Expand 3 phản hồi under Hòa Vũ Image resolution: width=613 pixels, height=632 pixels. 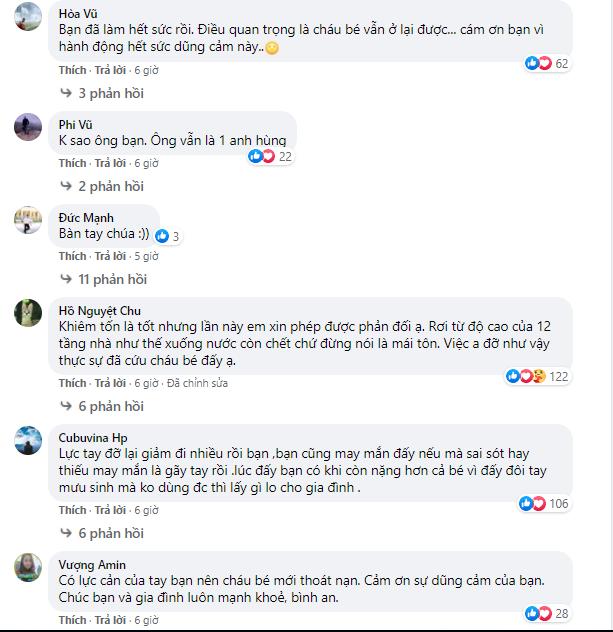109,93
